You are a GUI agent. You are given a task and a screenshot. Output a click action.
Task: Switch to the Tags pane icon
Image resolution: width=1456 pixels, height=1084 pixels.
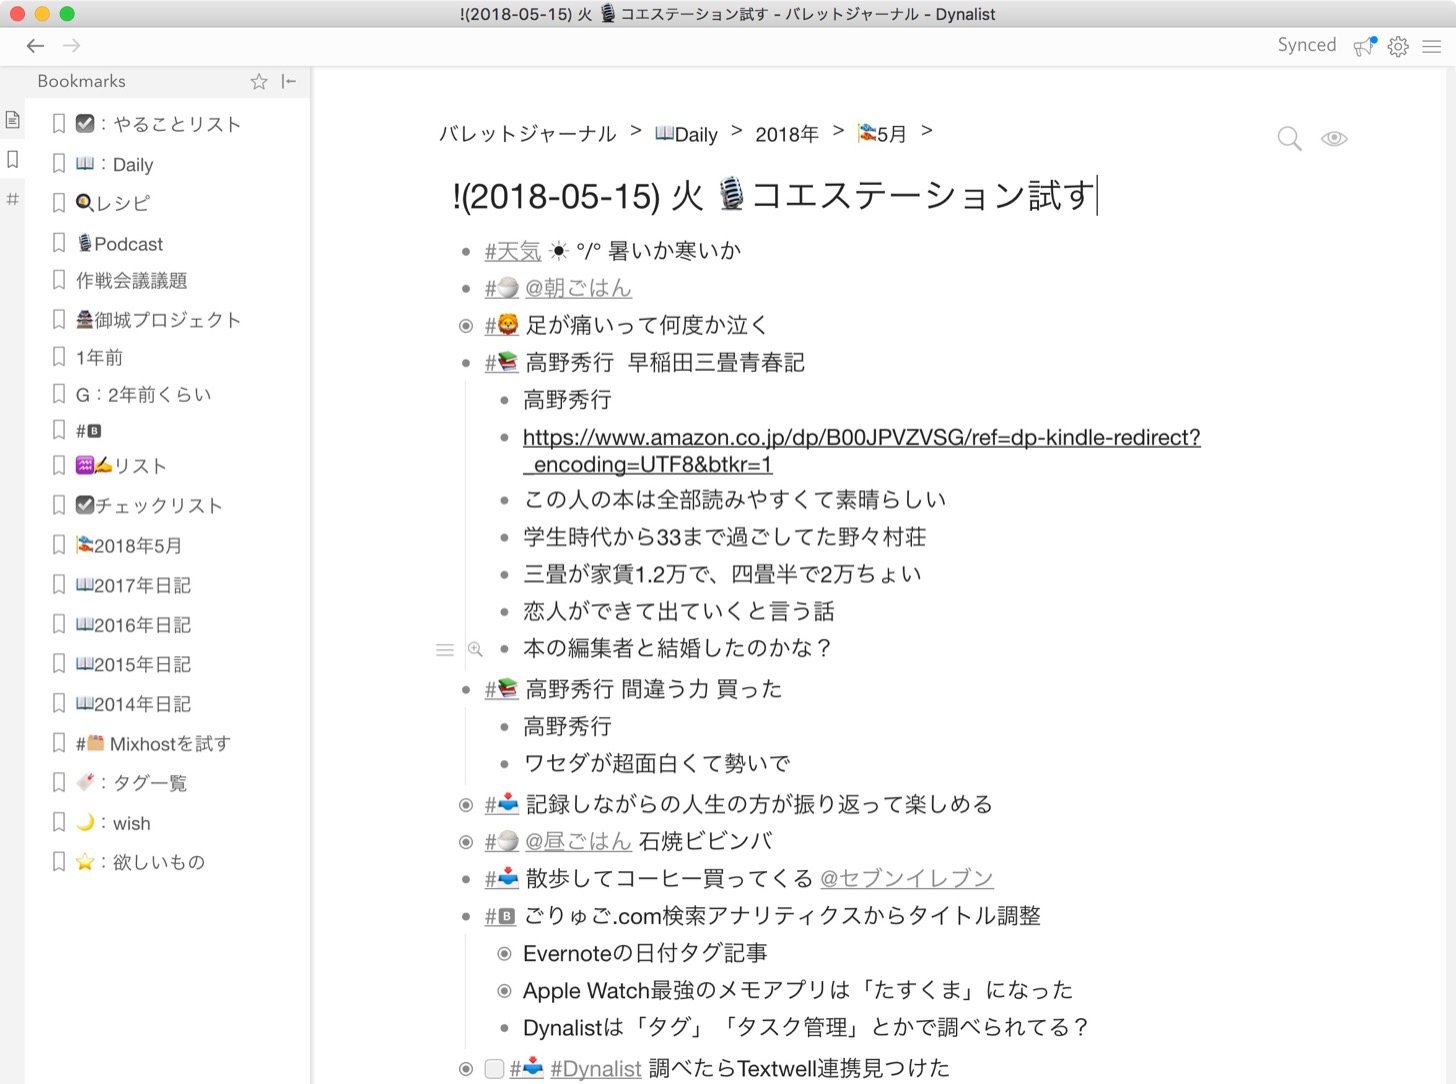[x=13, y=199]
